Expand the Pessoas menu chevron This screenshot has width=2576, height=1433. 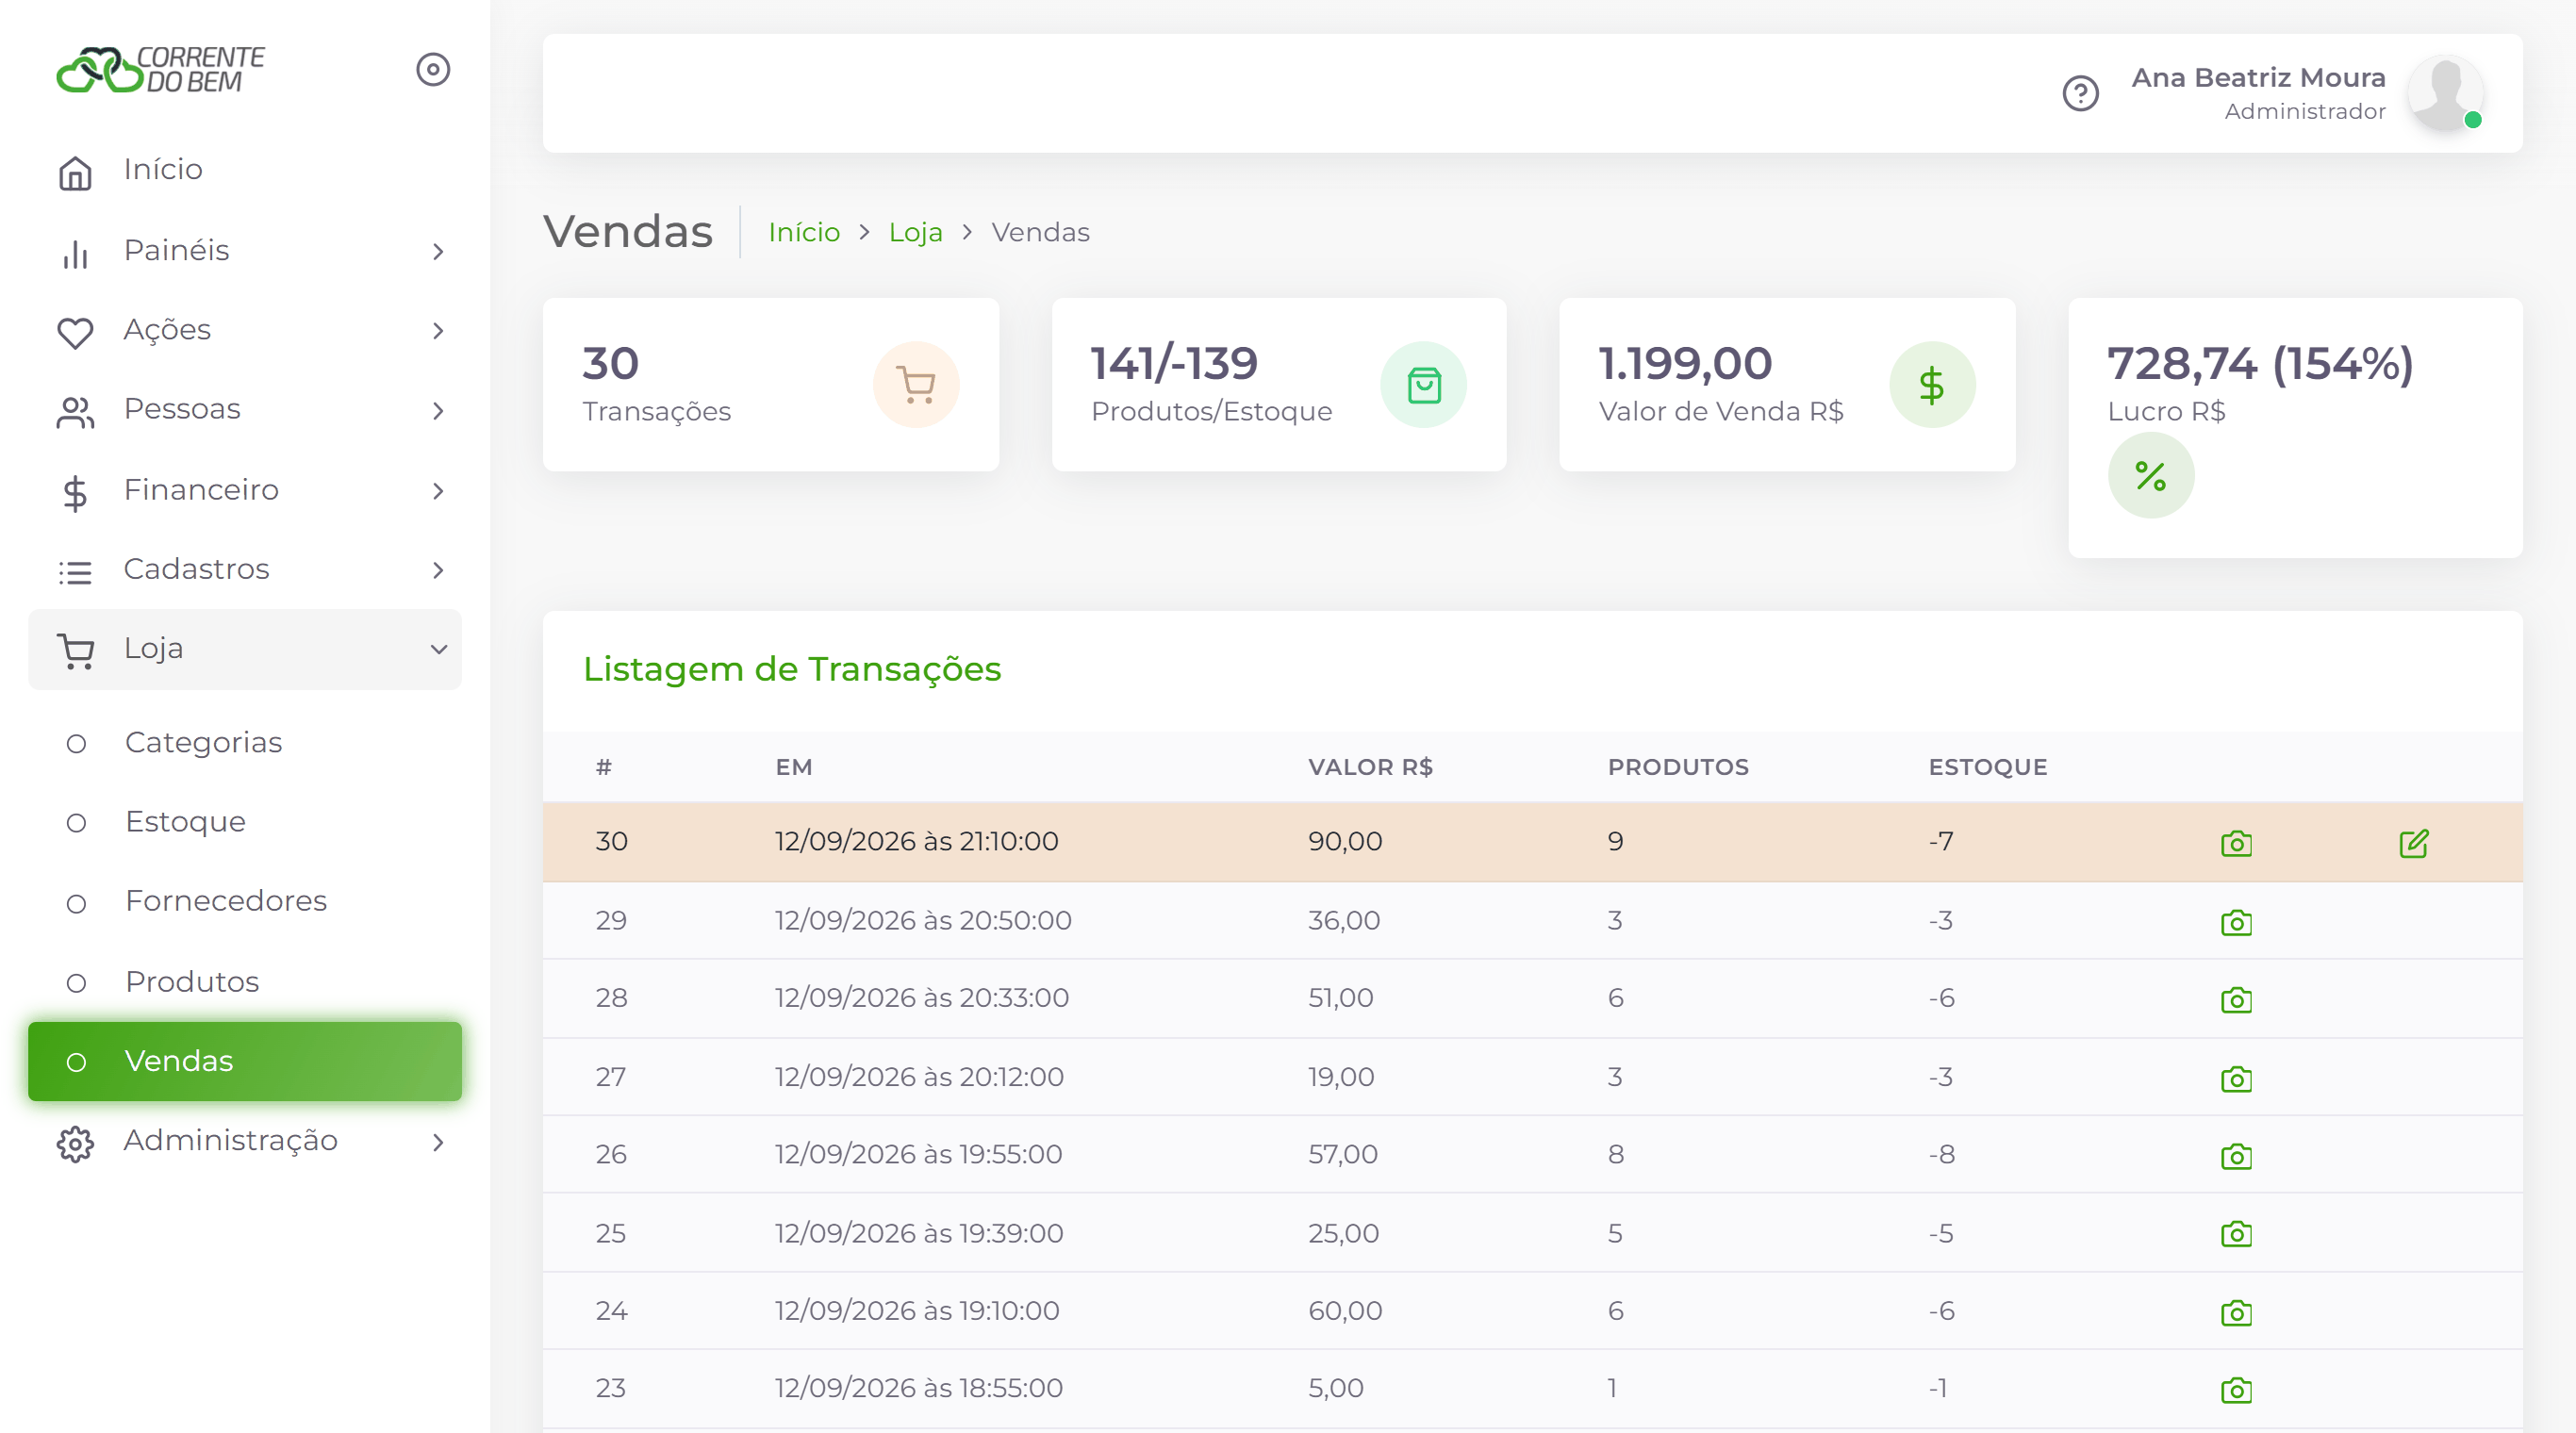click(438, 411)
